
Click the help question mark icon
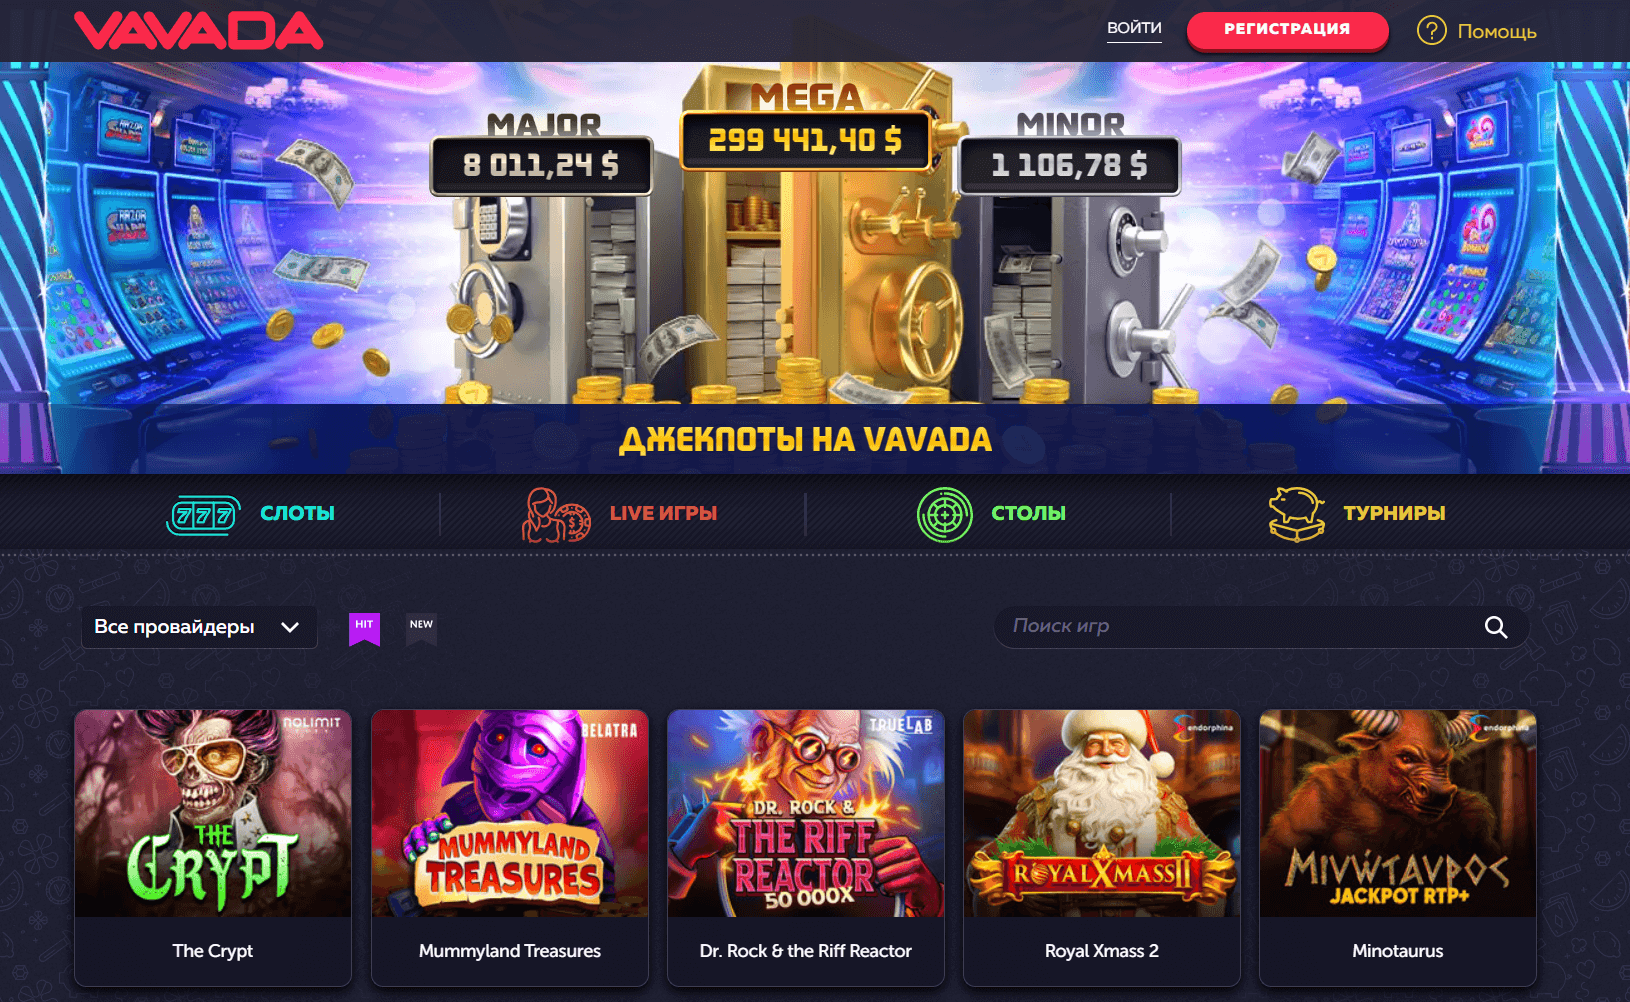point(1431,30)
